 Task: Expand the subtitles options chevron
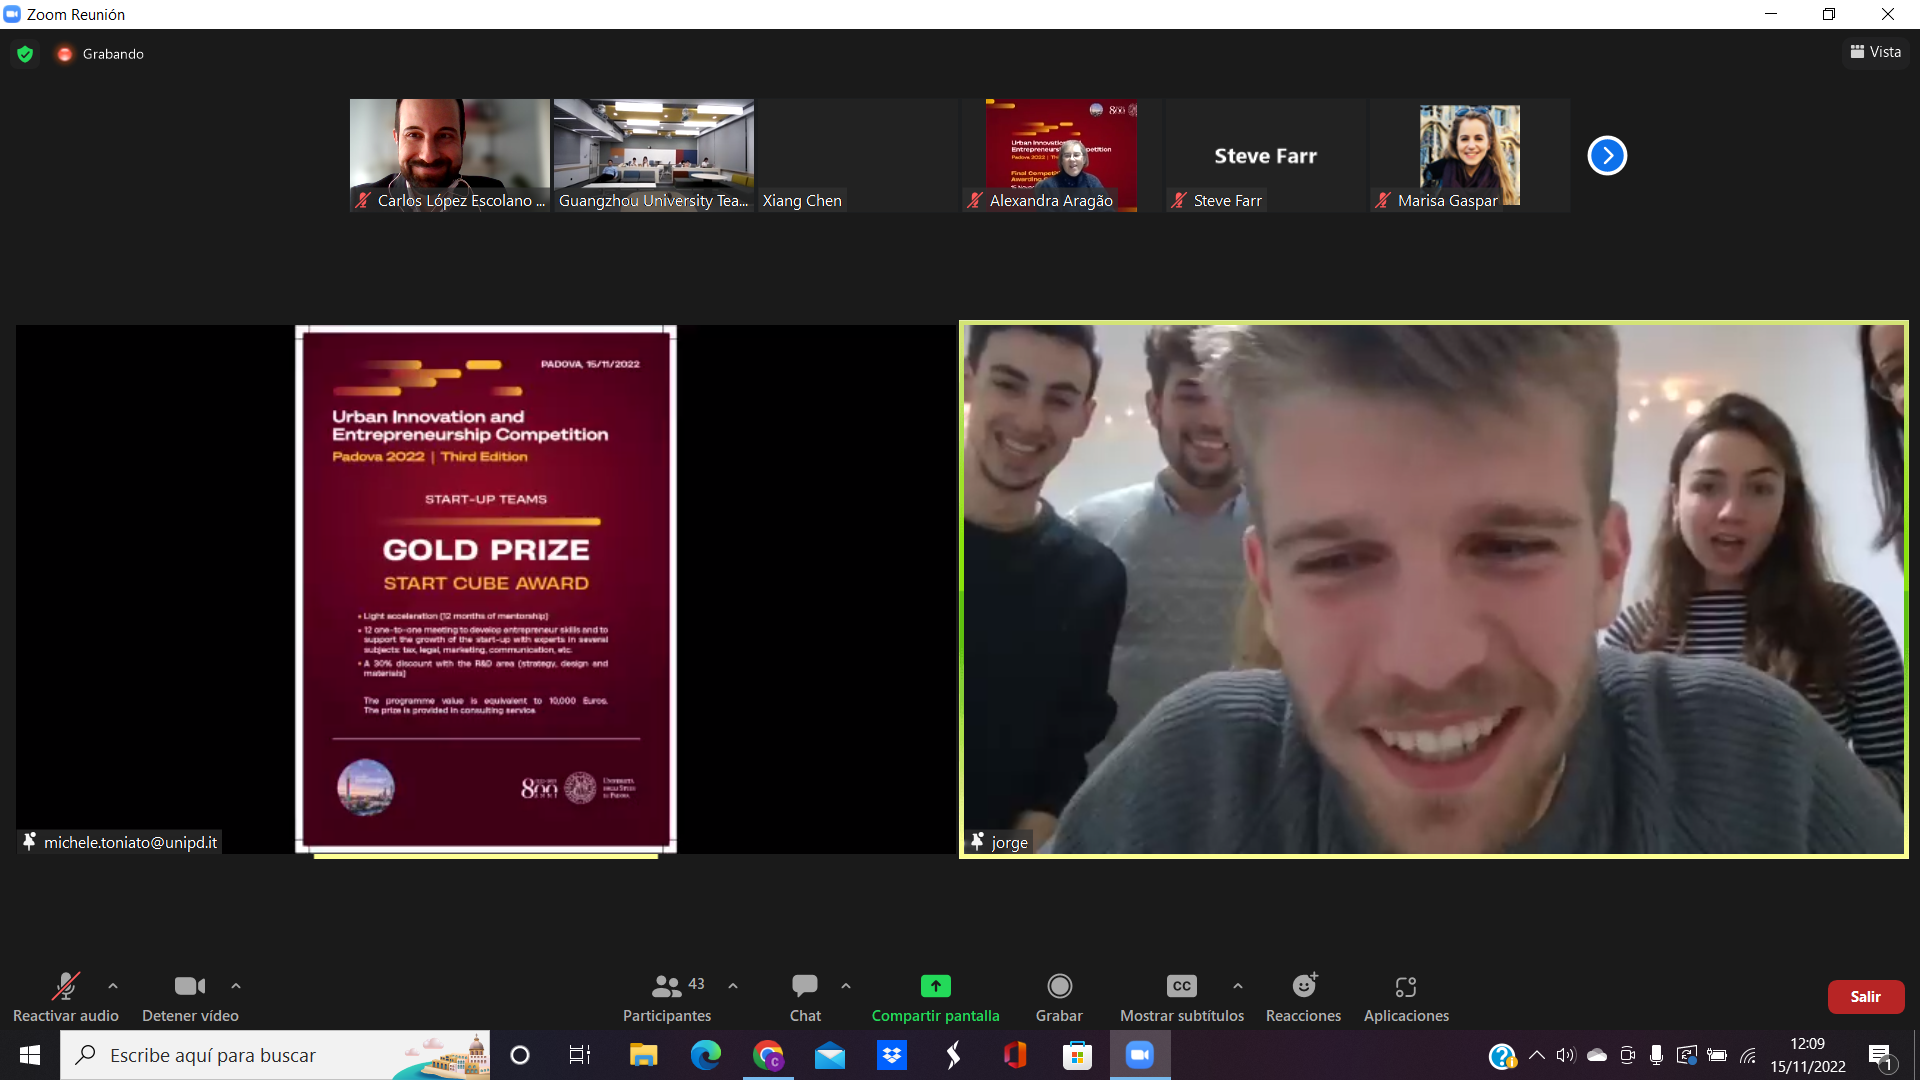(1238, 986)
